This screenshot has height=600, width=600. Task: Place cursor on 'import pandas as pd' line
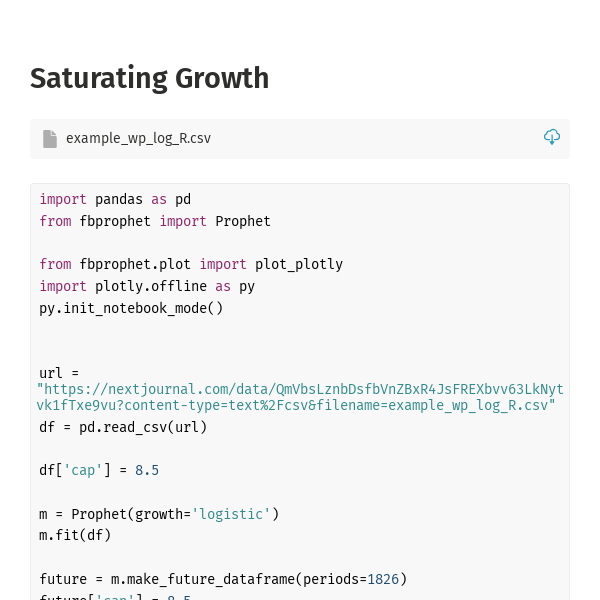coord(115,199)
